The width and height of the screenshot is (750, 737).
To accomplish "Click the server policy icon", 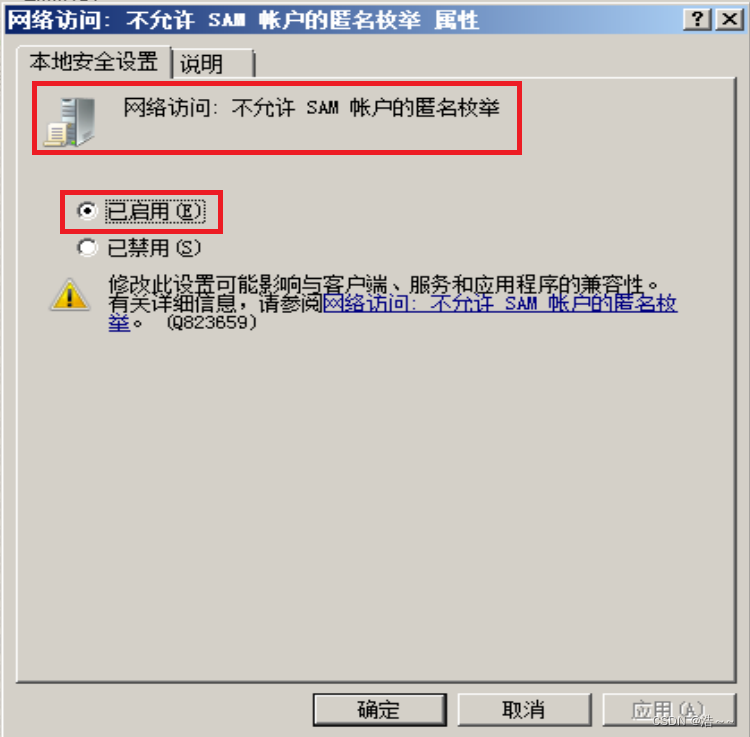I will (70, 121).
